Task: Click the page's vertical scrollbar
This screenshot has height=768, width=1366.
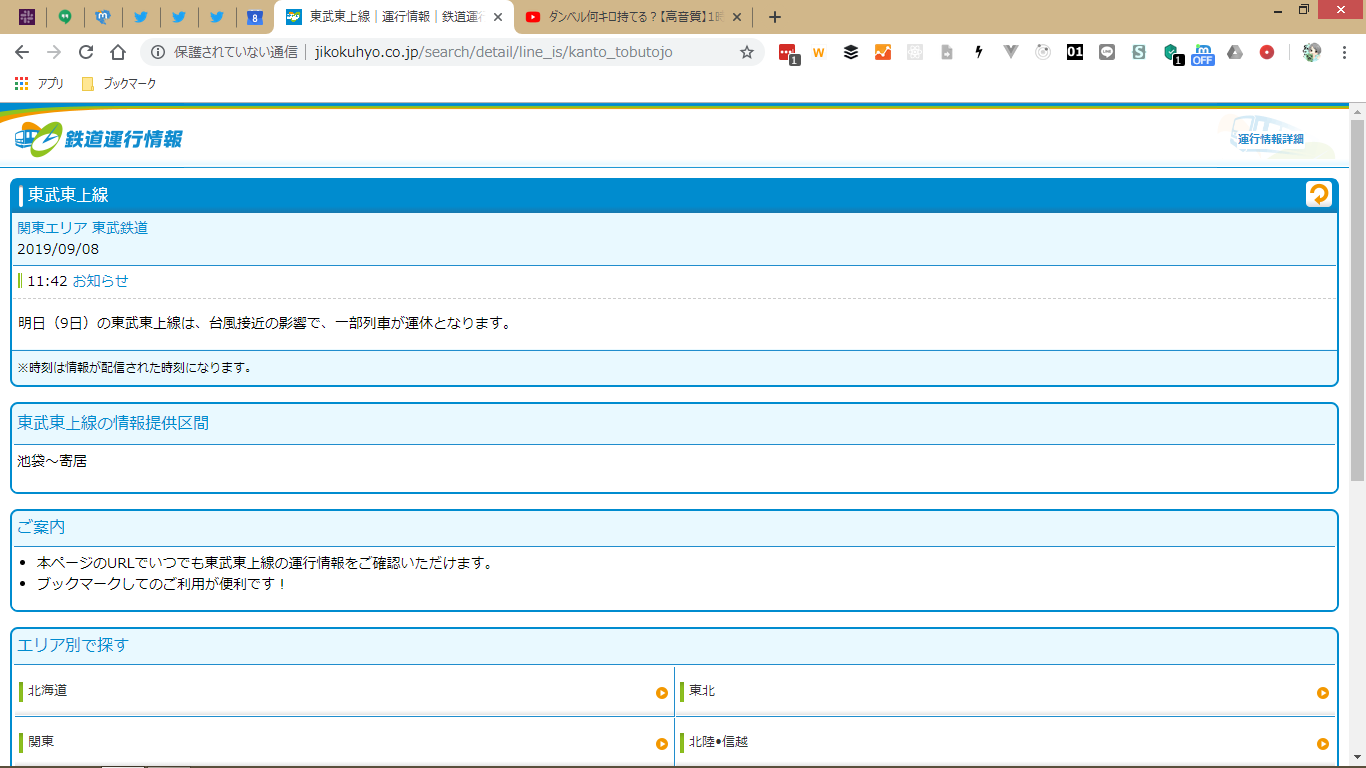Action: click(1357, 300)
